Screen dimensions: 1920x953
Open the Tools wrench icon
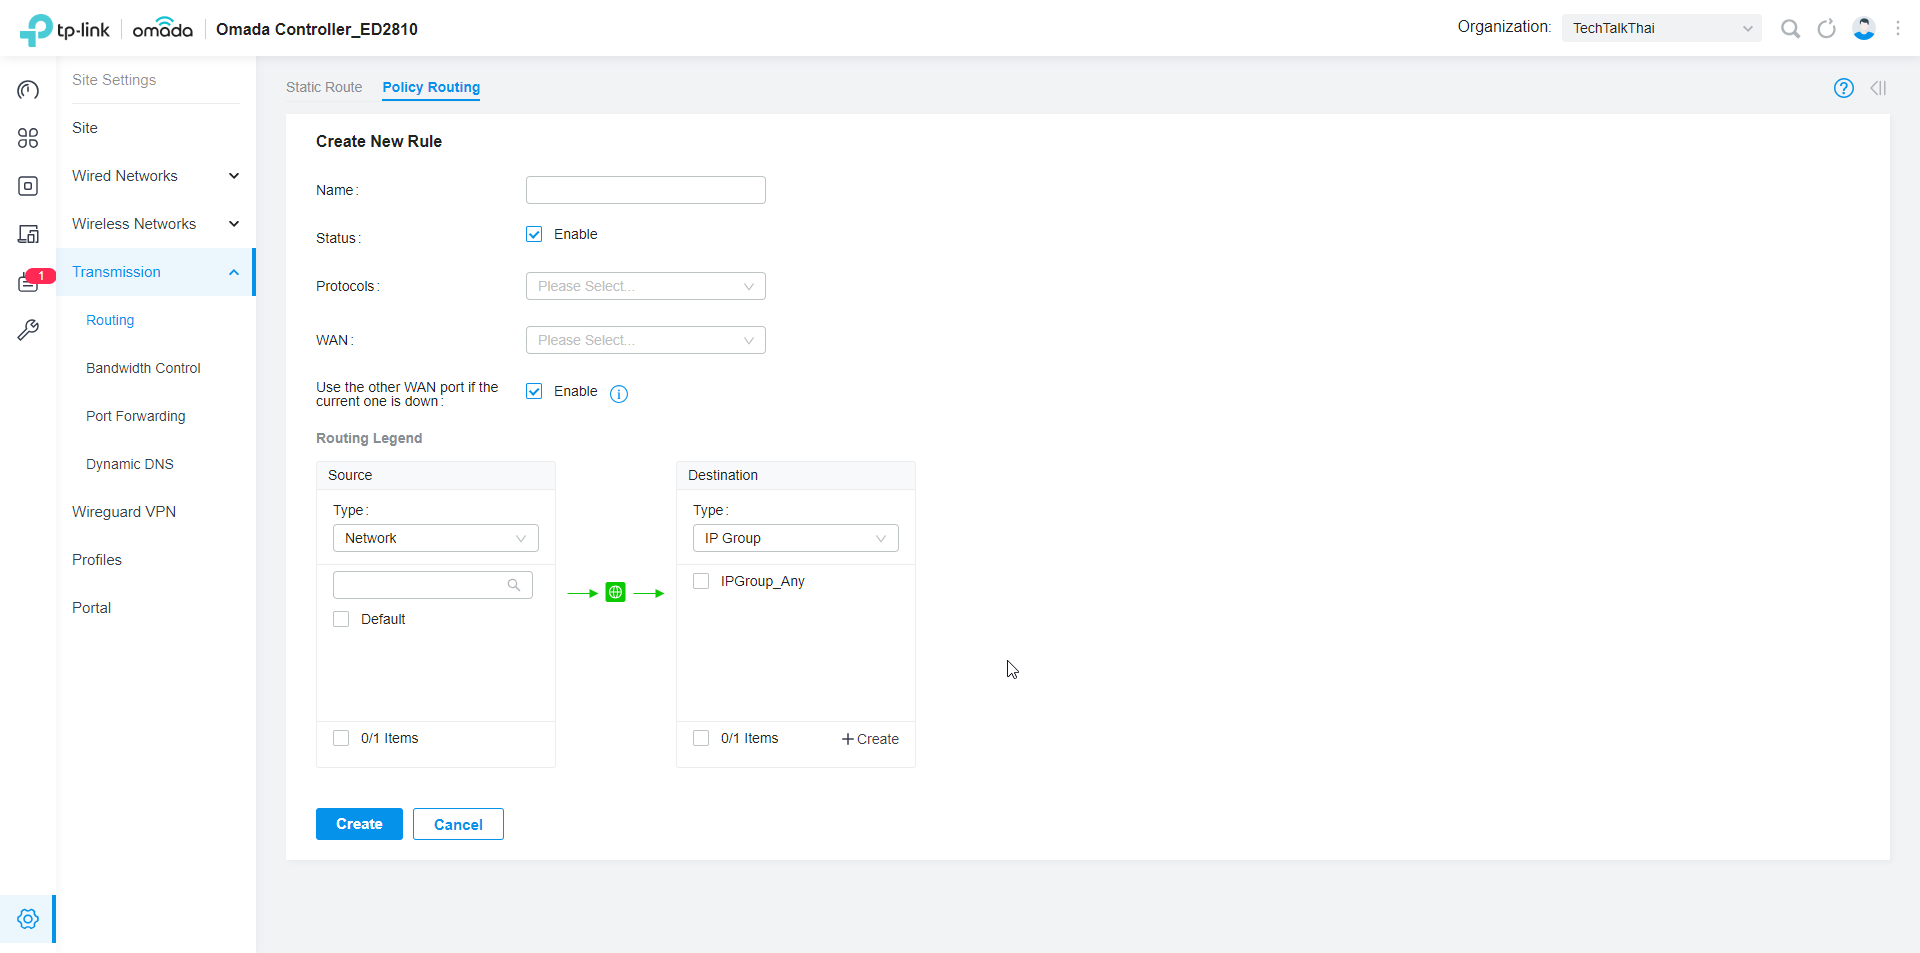pos(28,330)
